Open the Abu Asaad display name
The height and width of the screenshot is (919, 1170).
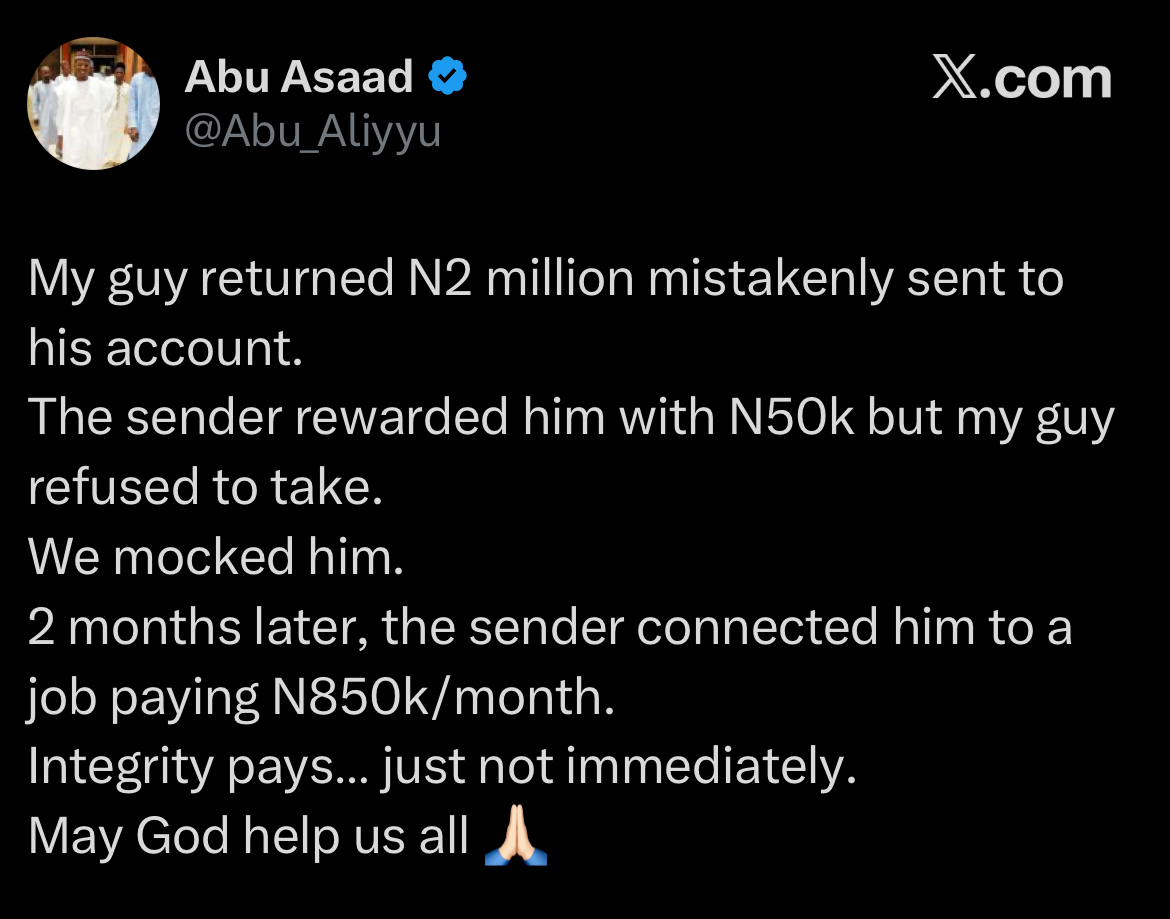298,77
